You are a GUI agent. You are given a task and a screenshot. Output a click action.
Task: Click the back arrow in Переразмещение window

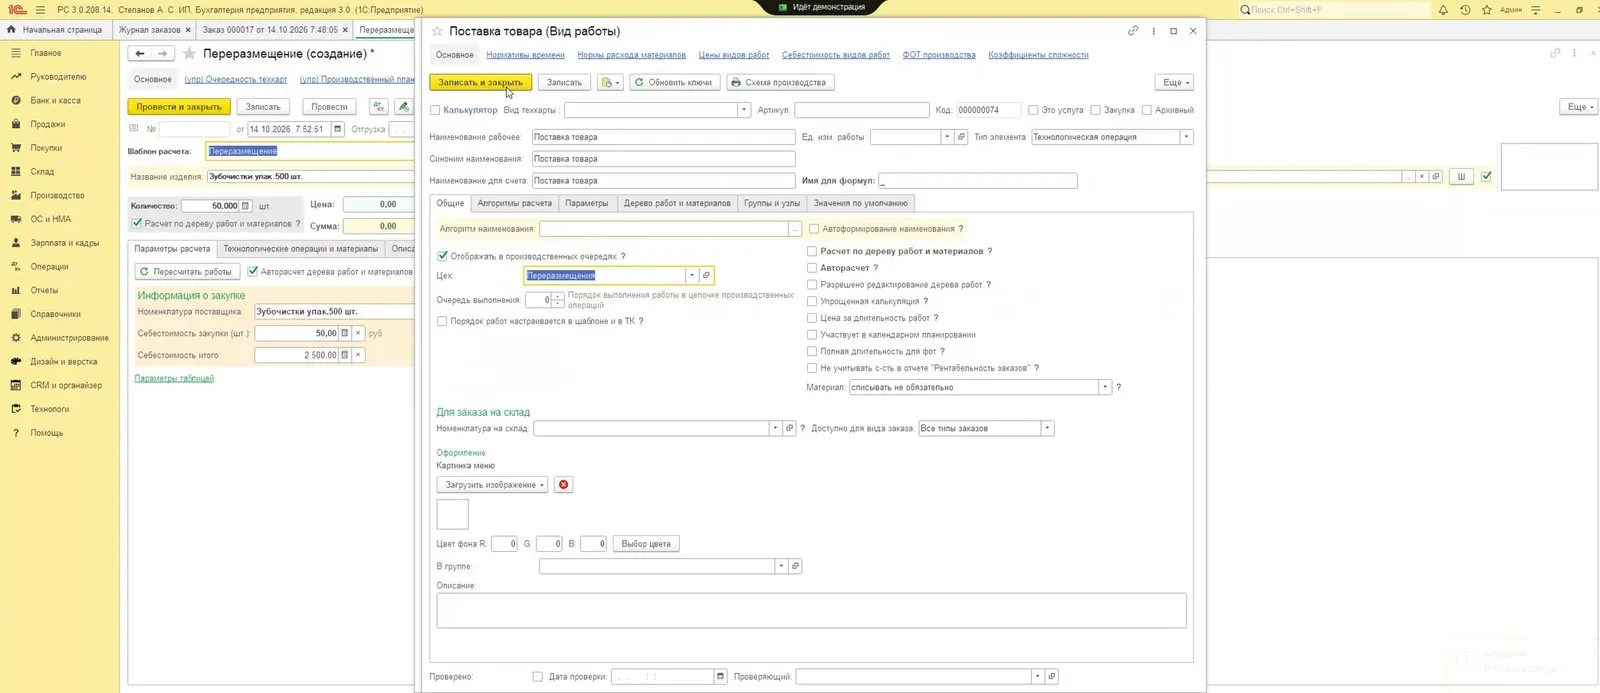pos(141,54)
